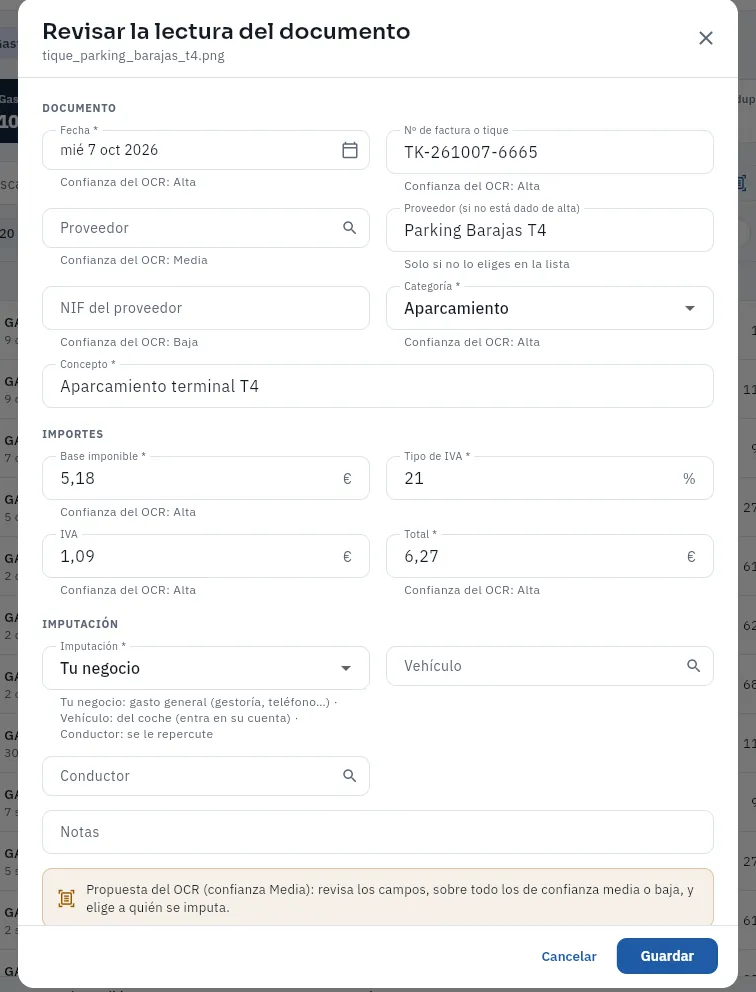Click the IVA amount field
756x992 pixels.
pos(206,556)
